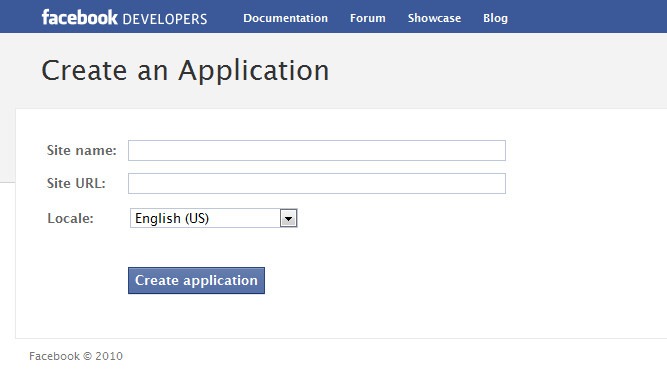
Task: Open the Showcase section
Action: click(x=434, y=18)
